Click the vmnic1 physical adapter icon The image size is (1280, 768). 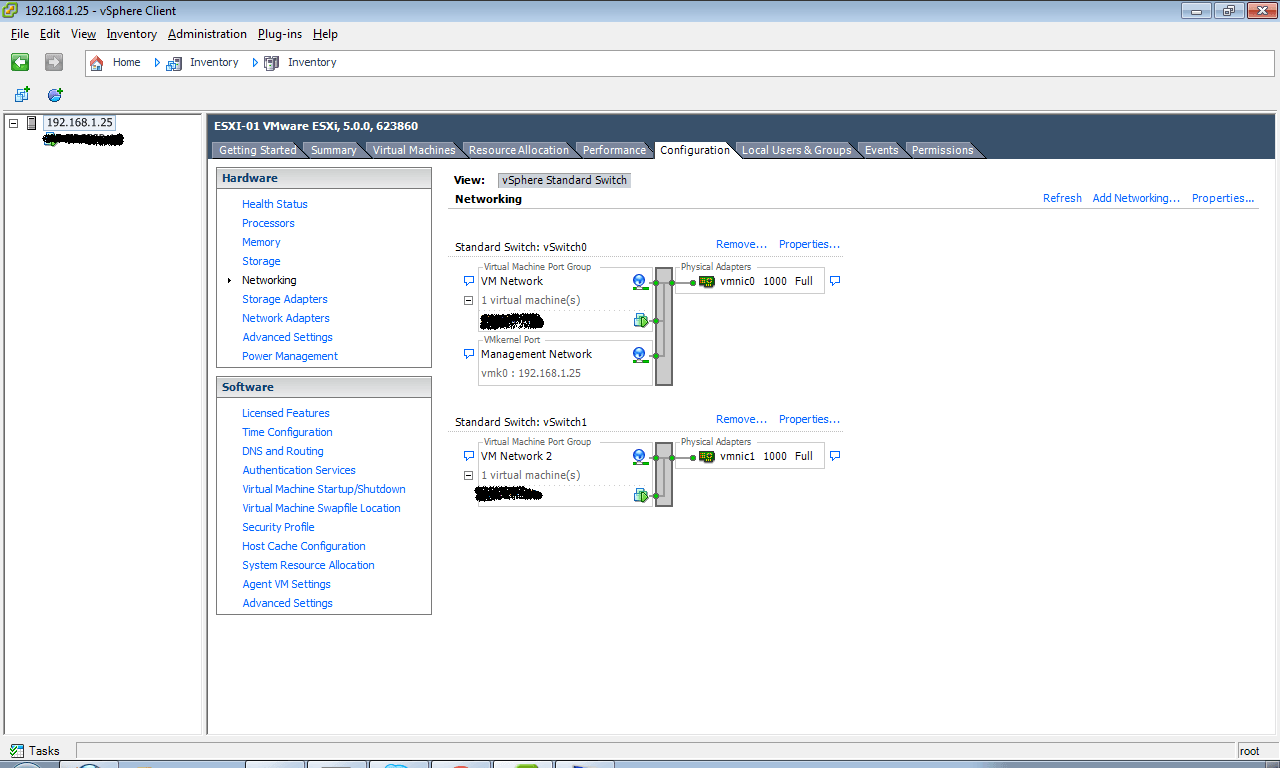[x=707, y=457]
